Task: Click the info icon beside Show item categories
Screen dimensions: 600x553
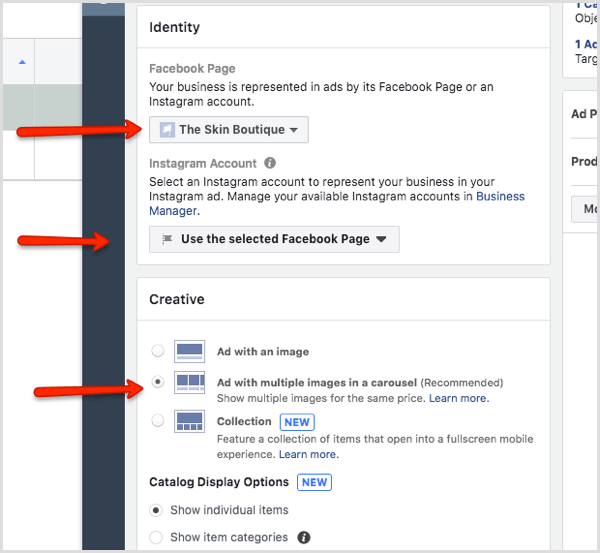Action: pos(304,537)
